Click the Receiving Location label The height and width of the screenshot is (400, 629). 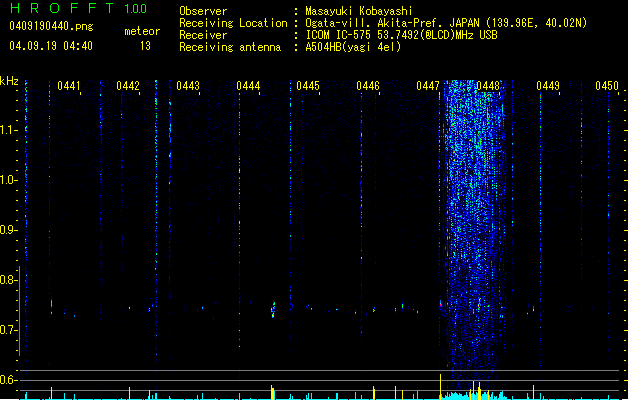pyautogui.click(x=233, y=23)
